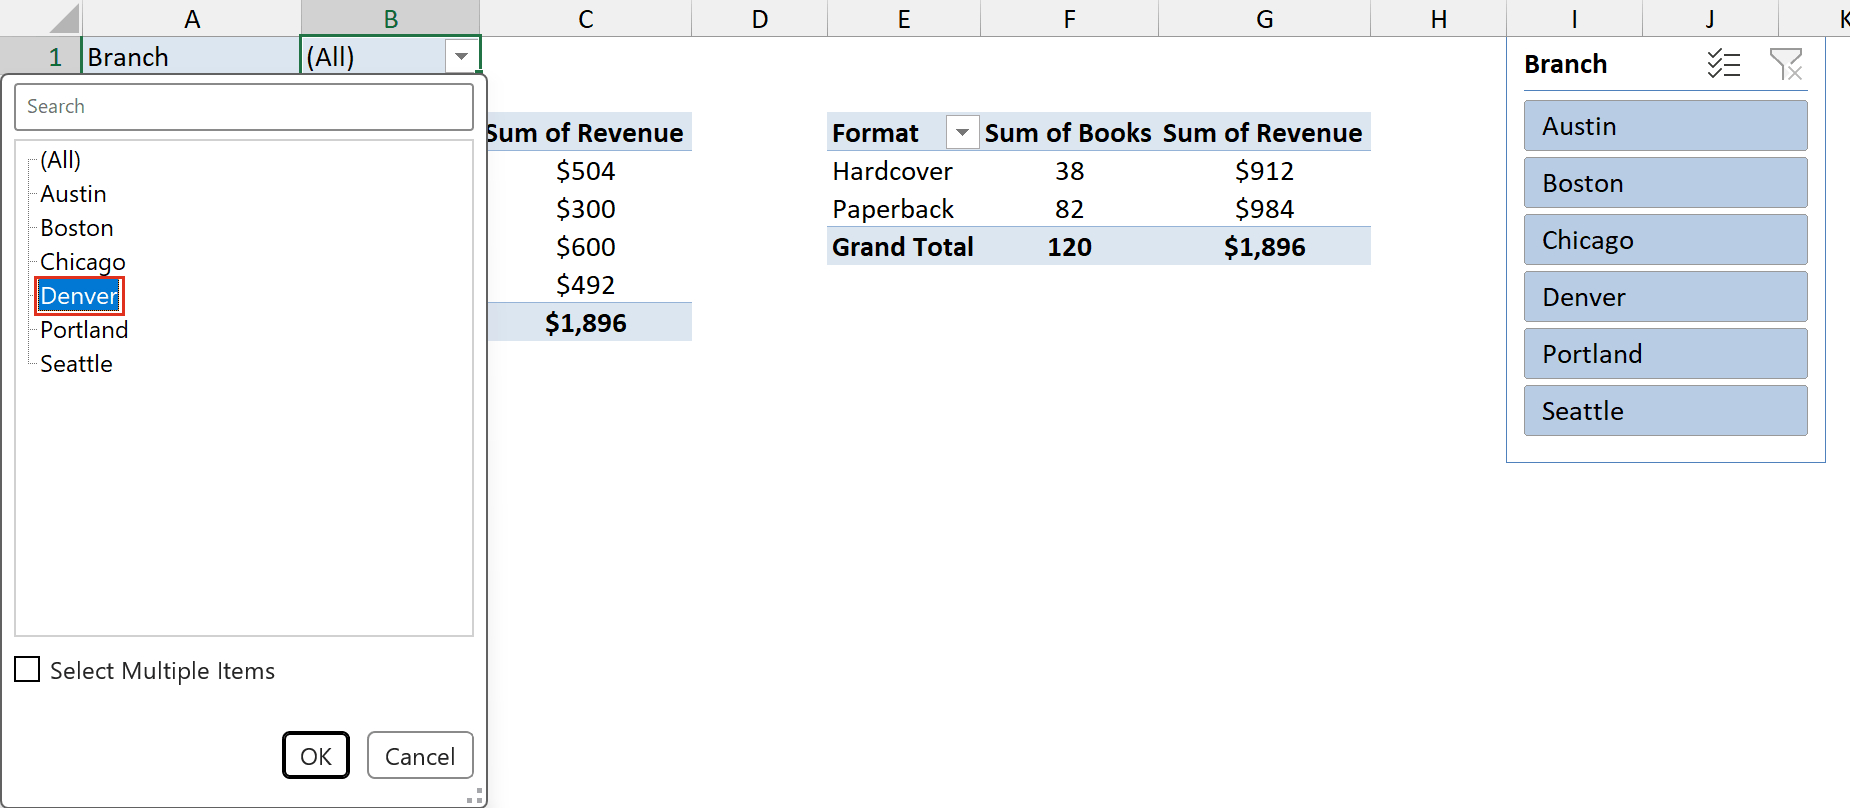
Task: Select column C header
Action: click(x=586, y=18)
